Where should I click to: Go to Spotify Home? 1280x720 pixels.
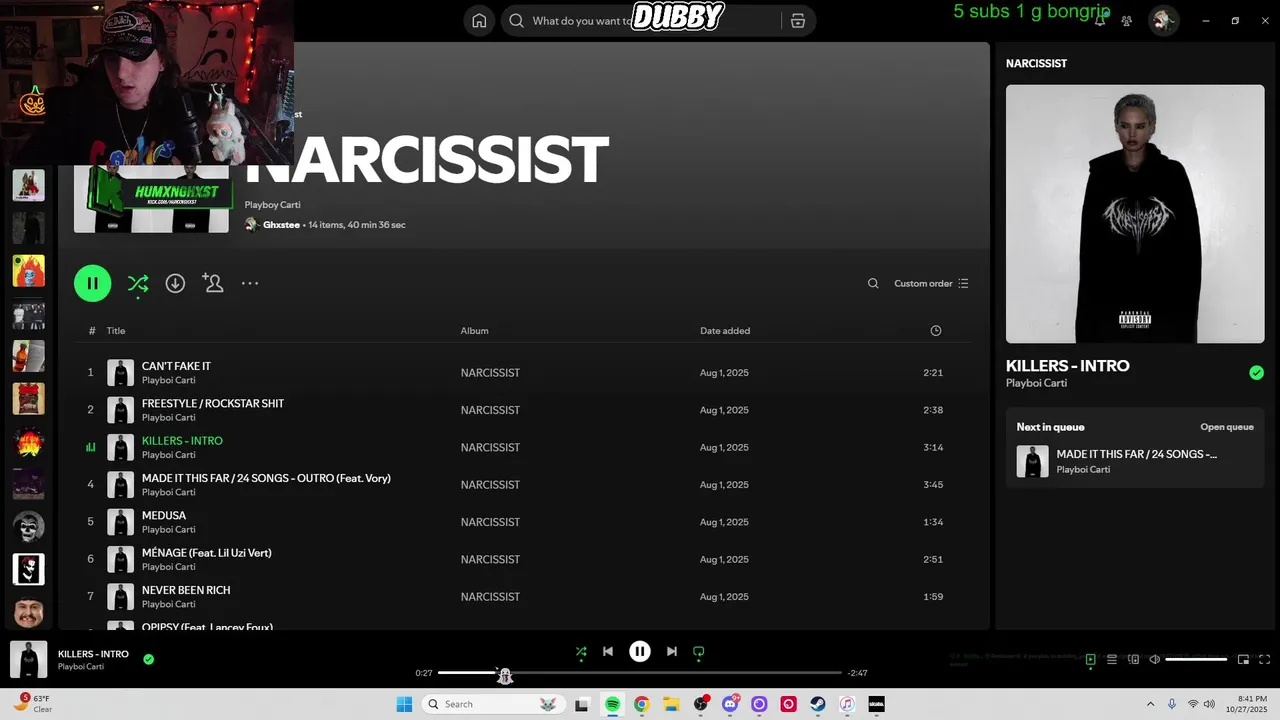[x=480, y=20]
